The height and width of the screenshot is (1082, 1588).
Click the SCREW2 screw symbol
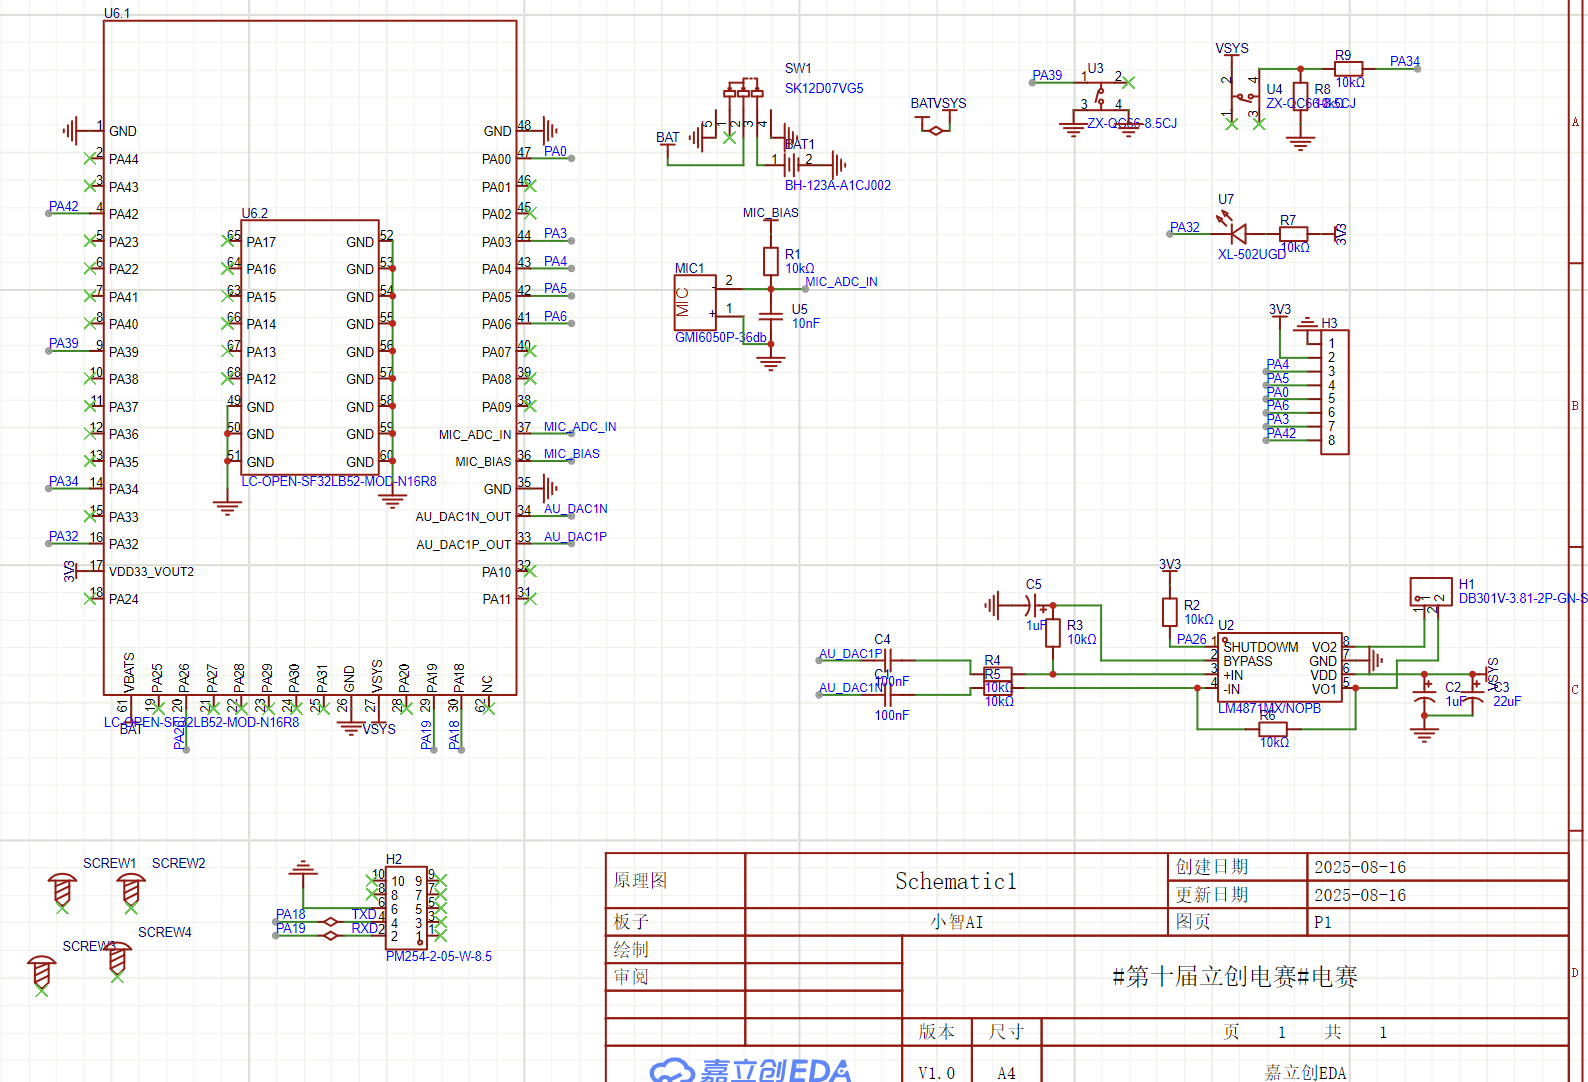(x=131, y=888)
